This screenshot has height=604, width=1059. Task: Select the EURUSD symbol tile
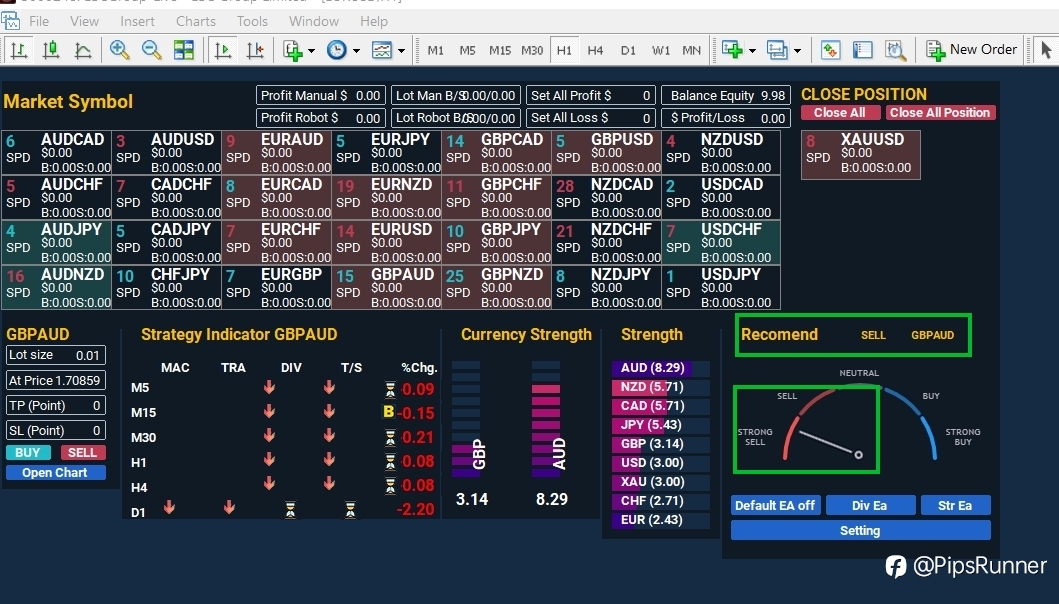[x=386, y=243]
